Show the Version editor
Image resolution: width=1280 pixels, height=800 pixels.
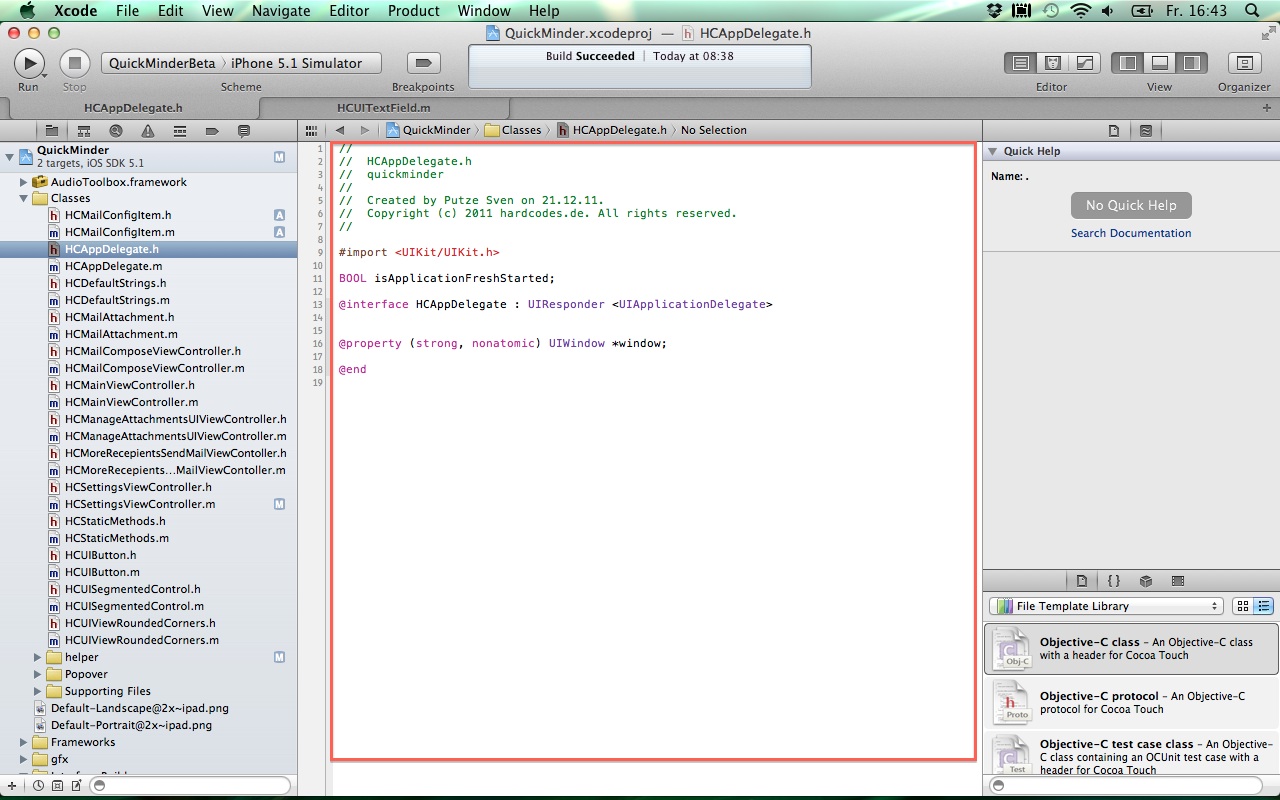[x=1085, y=63]
